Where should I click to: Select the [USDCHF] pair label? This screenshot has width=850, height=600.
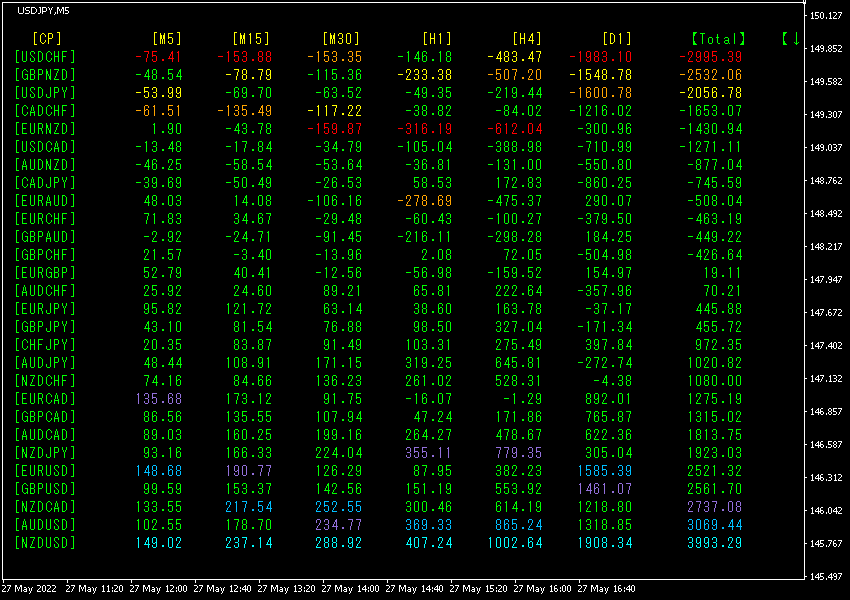(x=45, y=57)
